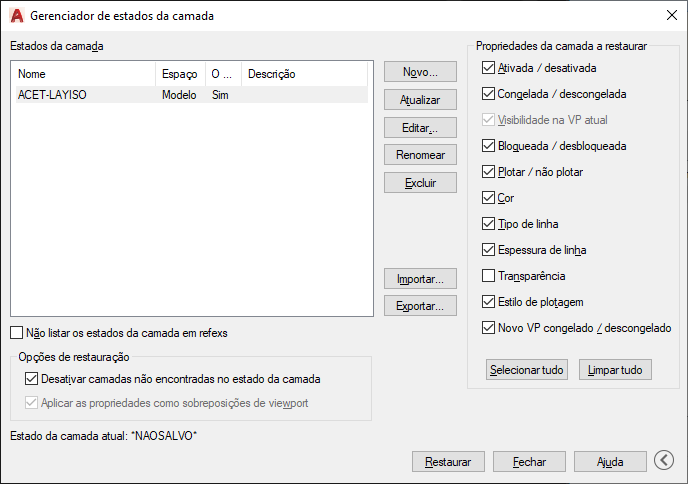
Task: Close the layer states manager window
Action: 671,15
